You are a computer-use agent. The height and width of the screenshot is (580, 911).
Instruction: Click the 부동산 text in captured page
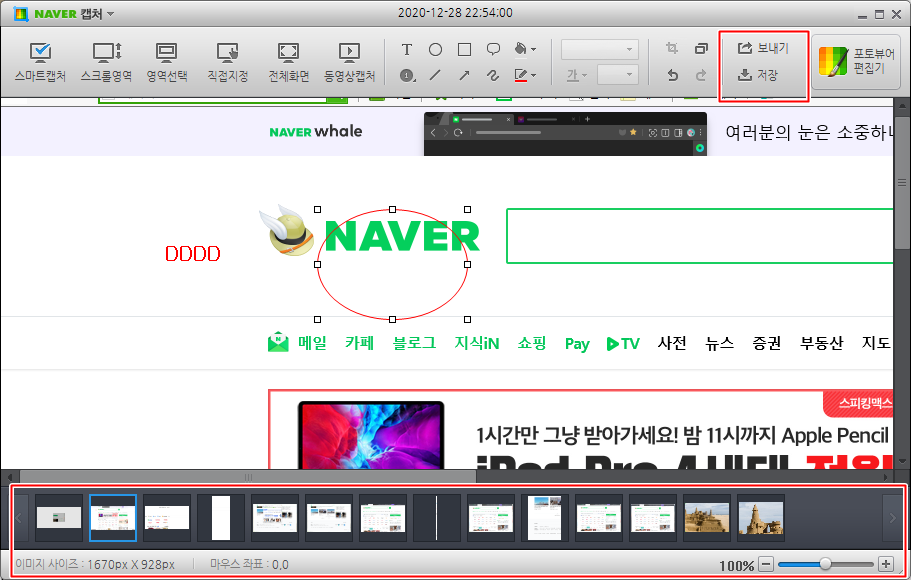[x=821, y=343]
